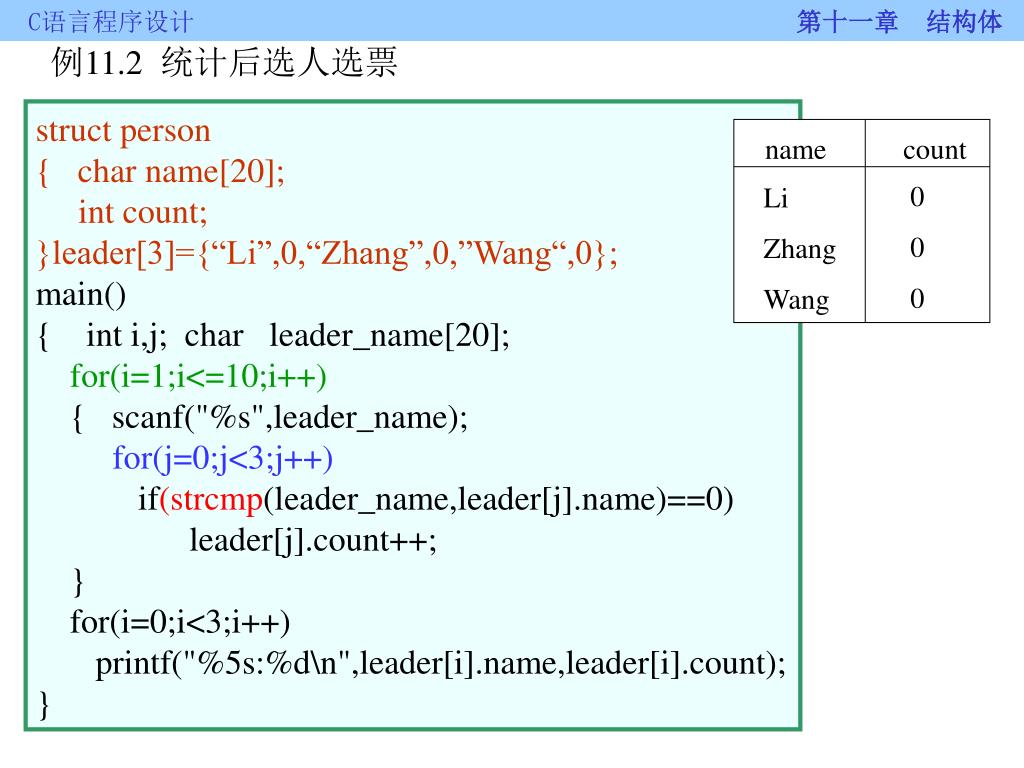Screen dimensions: 1024x768
Task: Click the 'leader[j].count++;' statement
Action: pyautogui.click(x=313, y=541)
